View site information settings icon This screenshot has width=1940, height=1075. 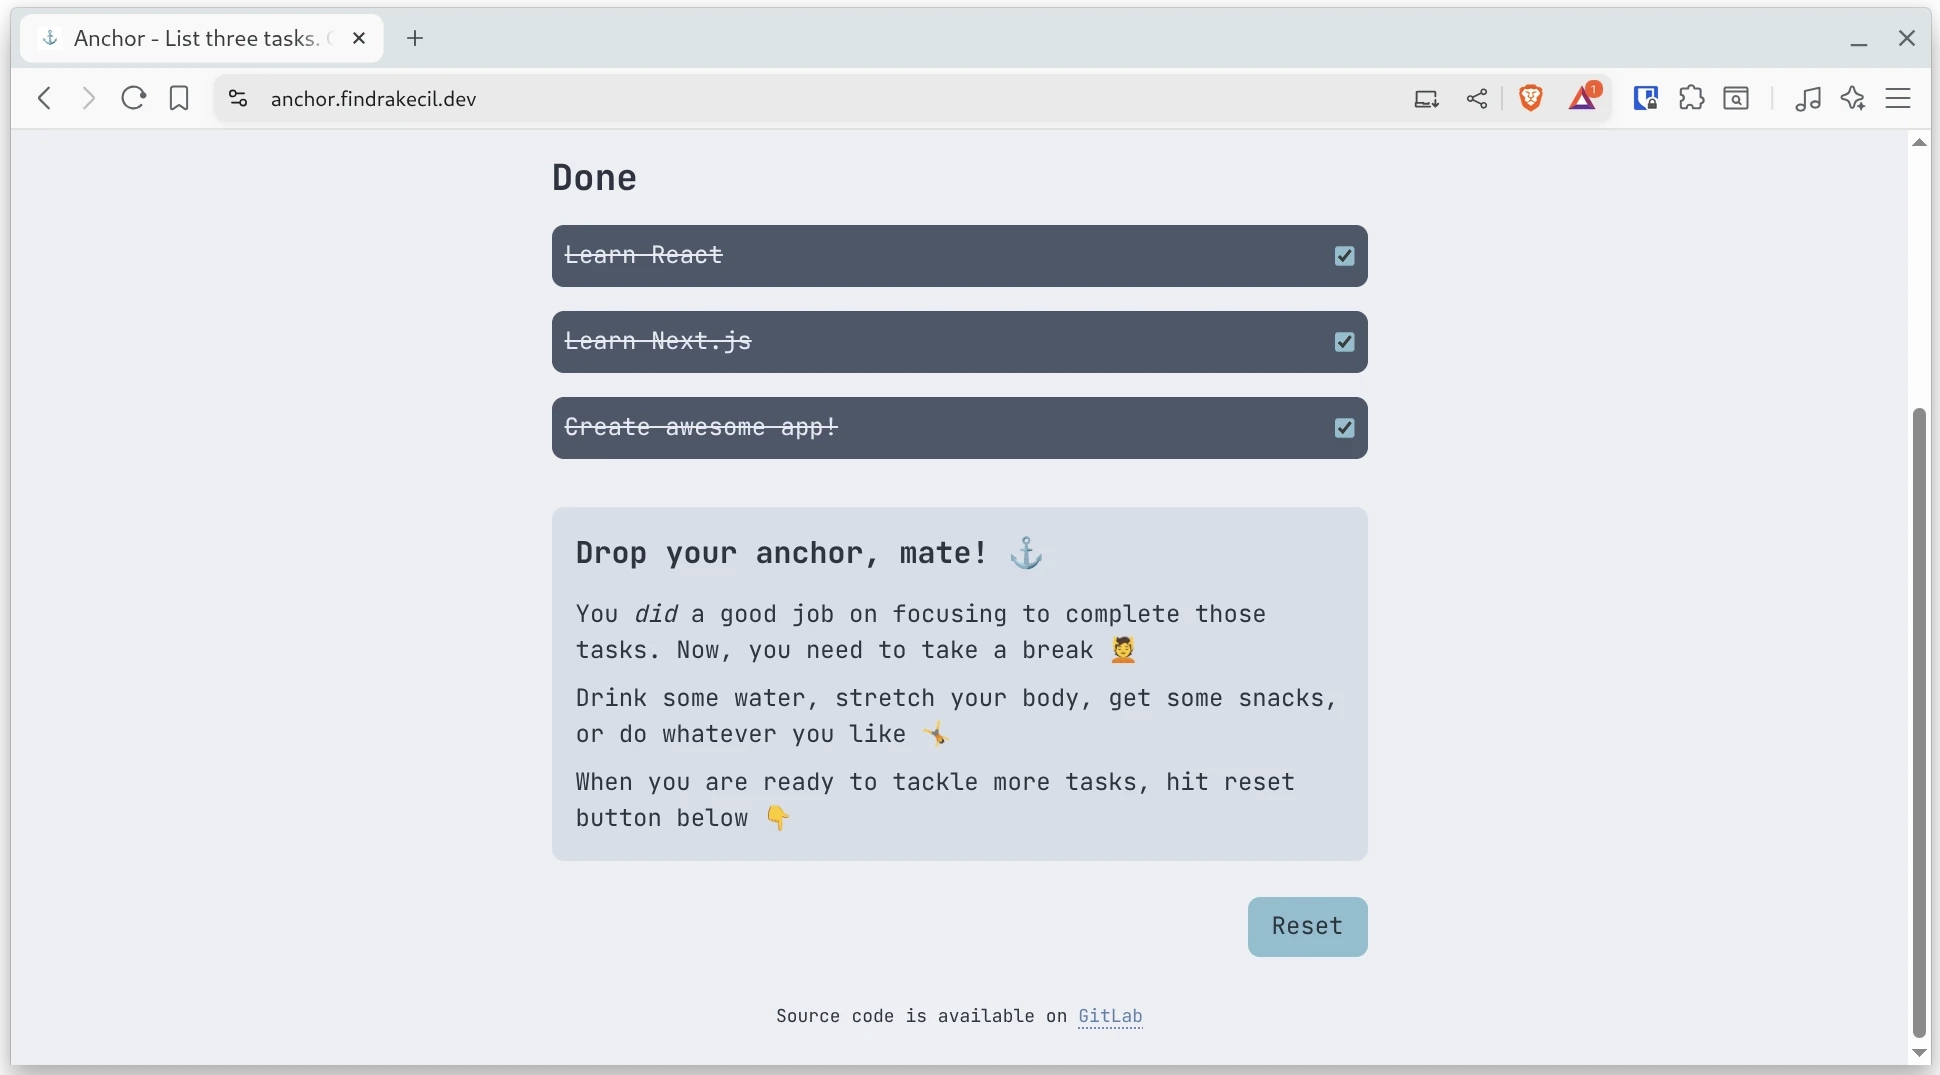[237, 98]
